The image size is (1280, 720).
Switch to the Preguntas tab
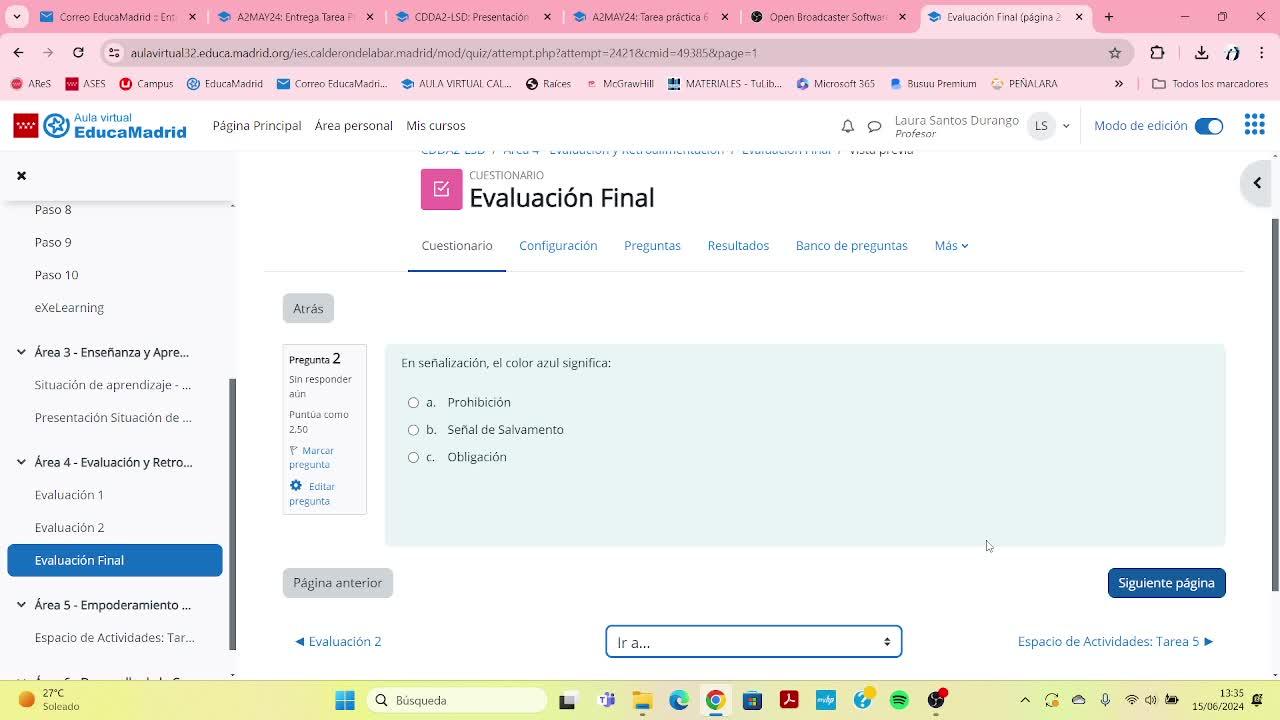tap(652, 246)
